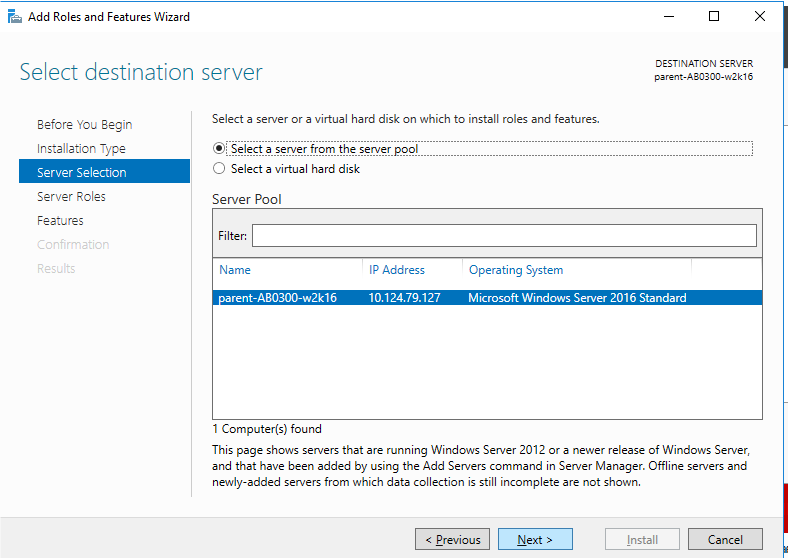Viewport: 788px width, 558px height.
Task: Click the Previous button
Action: click(x=452, y=539)
